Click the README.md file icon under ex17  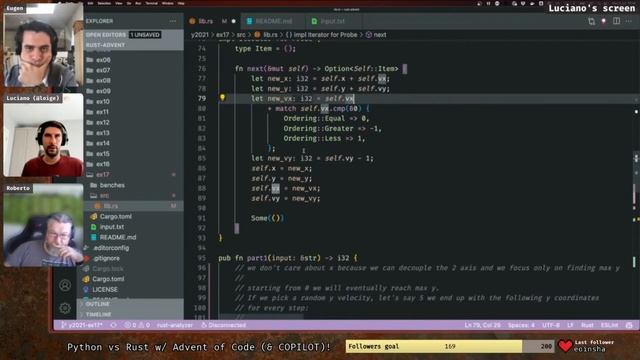tap(93, 237)
